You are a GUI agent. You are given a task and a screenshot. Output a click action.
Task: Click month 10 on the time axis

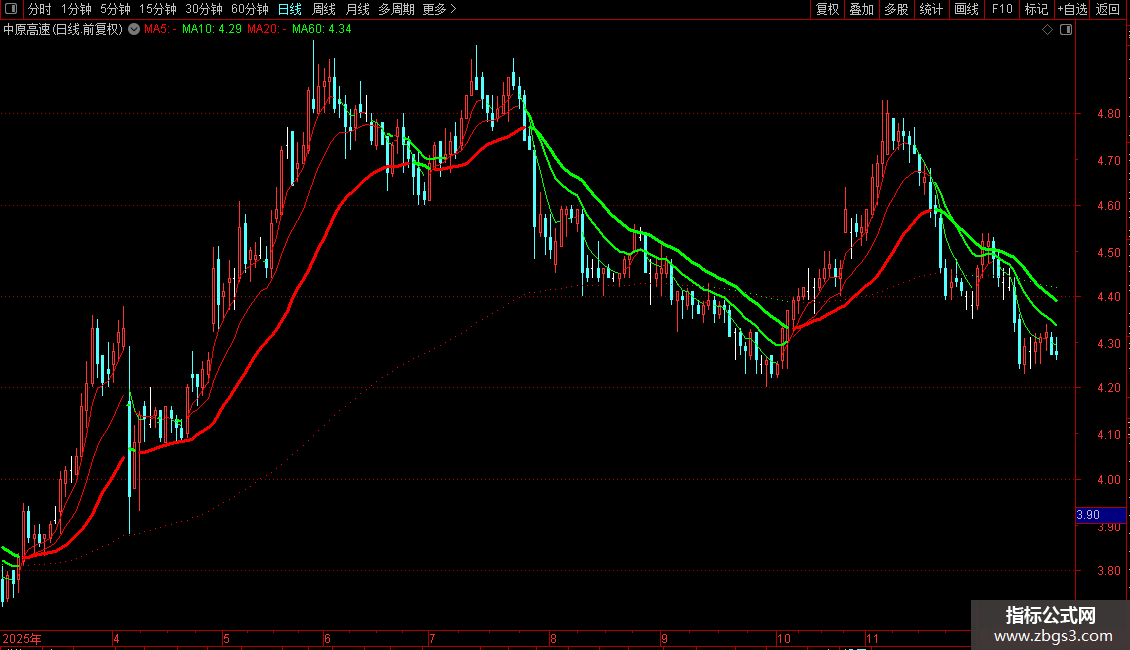[783, 638]
